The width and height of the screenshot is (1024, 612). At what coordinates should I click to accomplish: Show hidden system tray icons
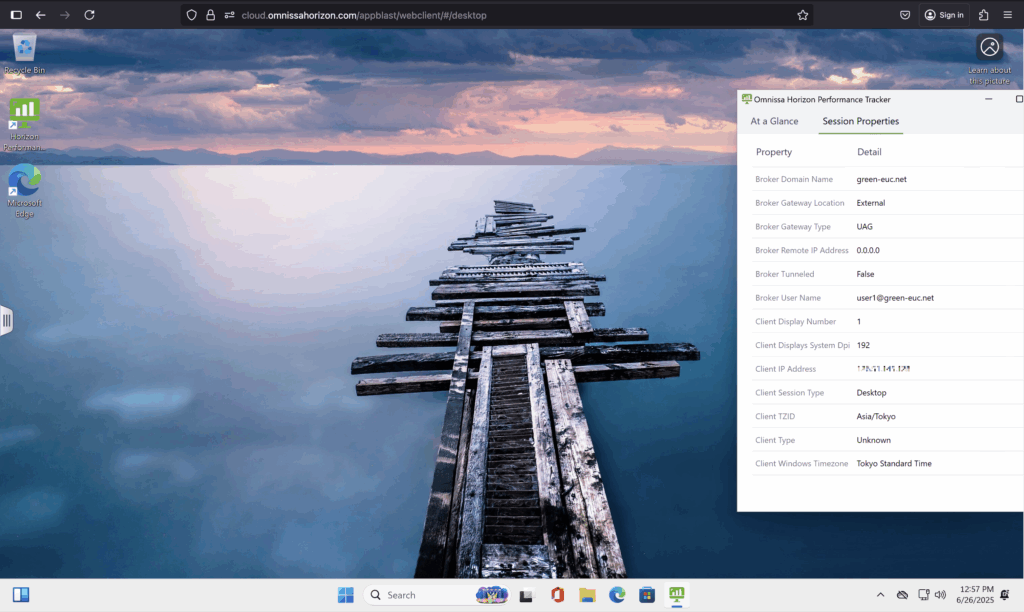(x=879, y=595)
